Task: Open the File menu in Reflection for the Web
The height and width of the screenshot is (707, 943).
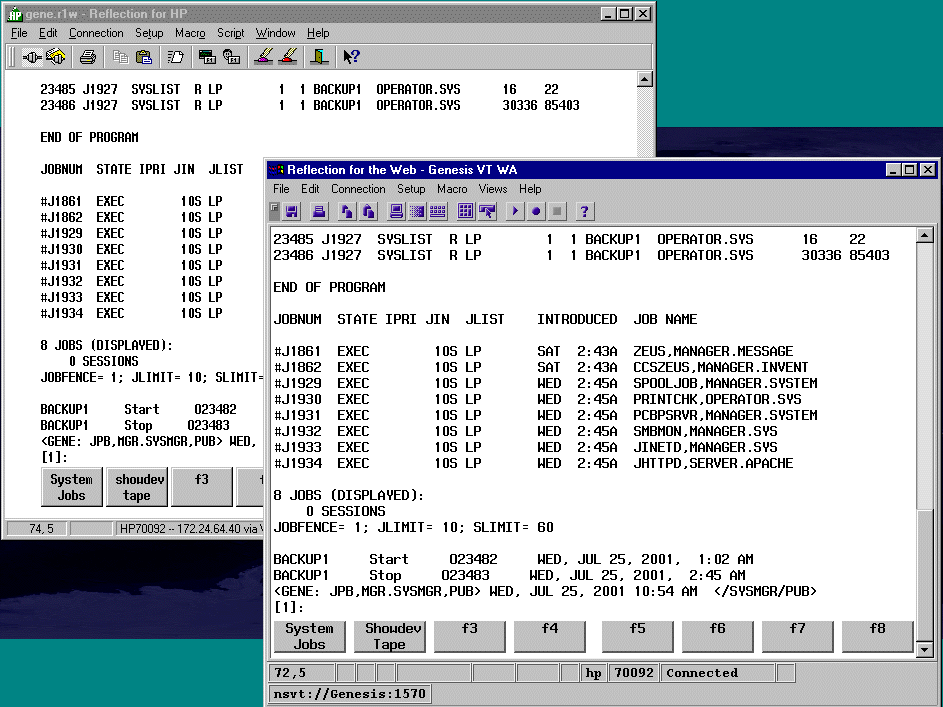Action: coord(281,189)
